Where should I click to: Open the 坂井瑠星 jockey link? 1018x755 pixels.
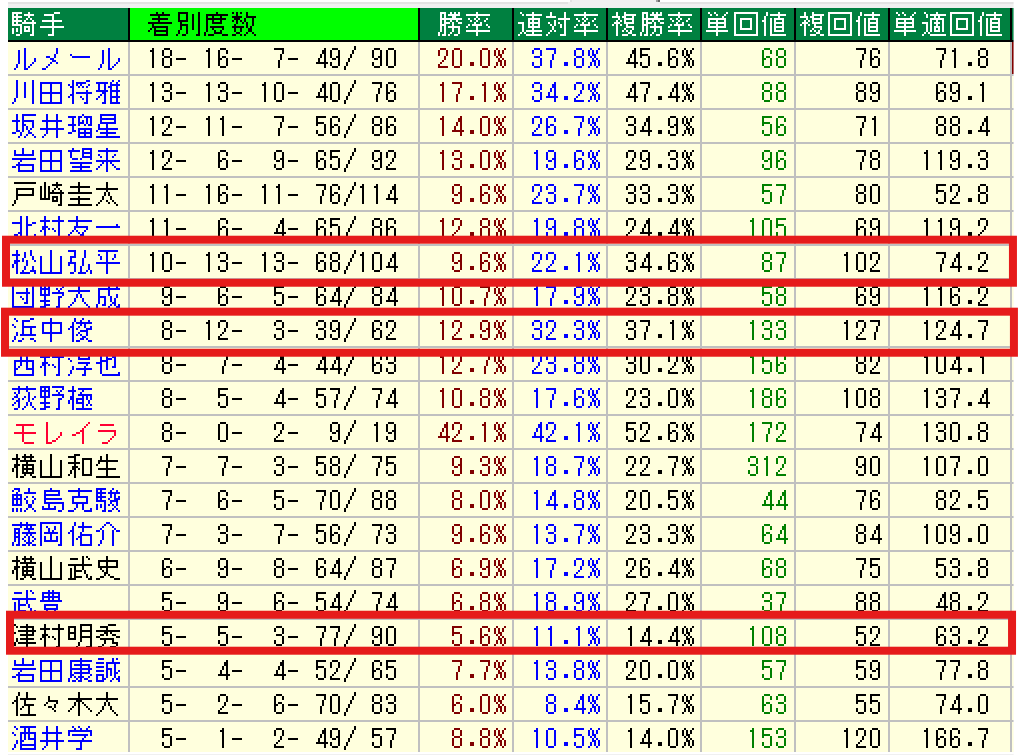pyautogui.click(x=66, y=126)
